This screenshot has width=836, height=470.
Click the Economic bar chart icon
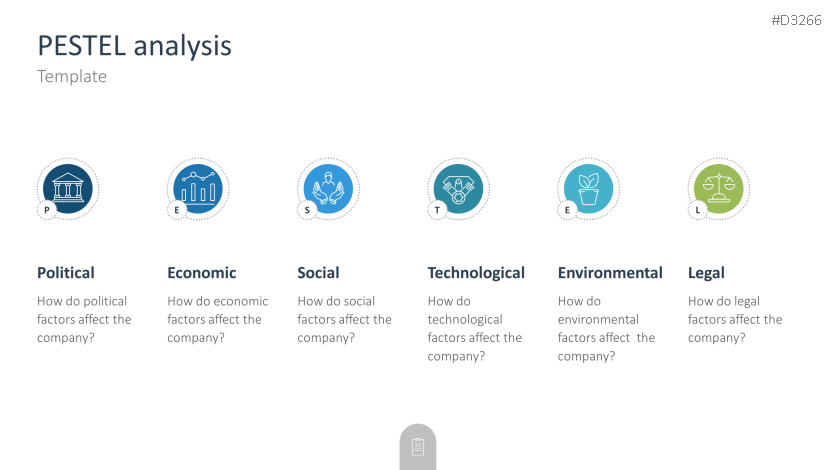click(198, 187)
